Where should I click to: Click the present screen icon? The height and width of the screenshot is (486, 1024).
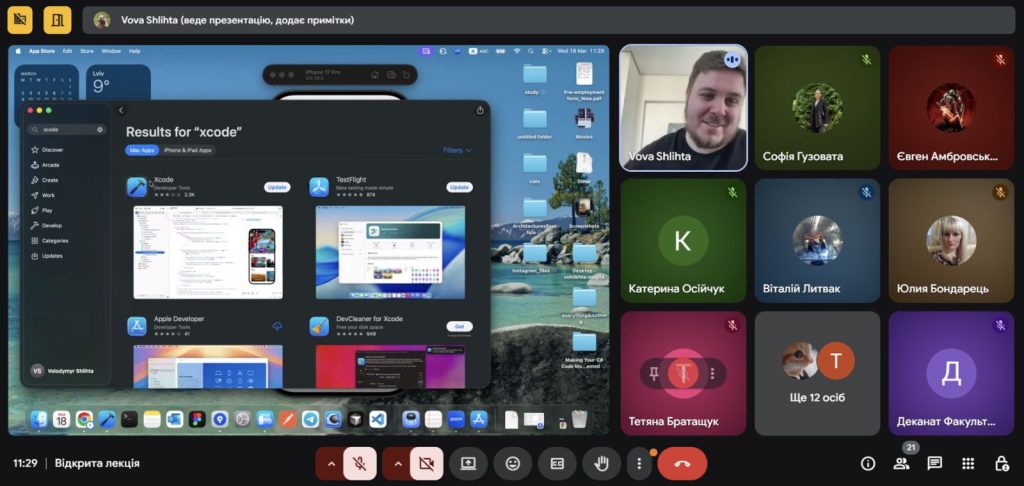(467, 463)
